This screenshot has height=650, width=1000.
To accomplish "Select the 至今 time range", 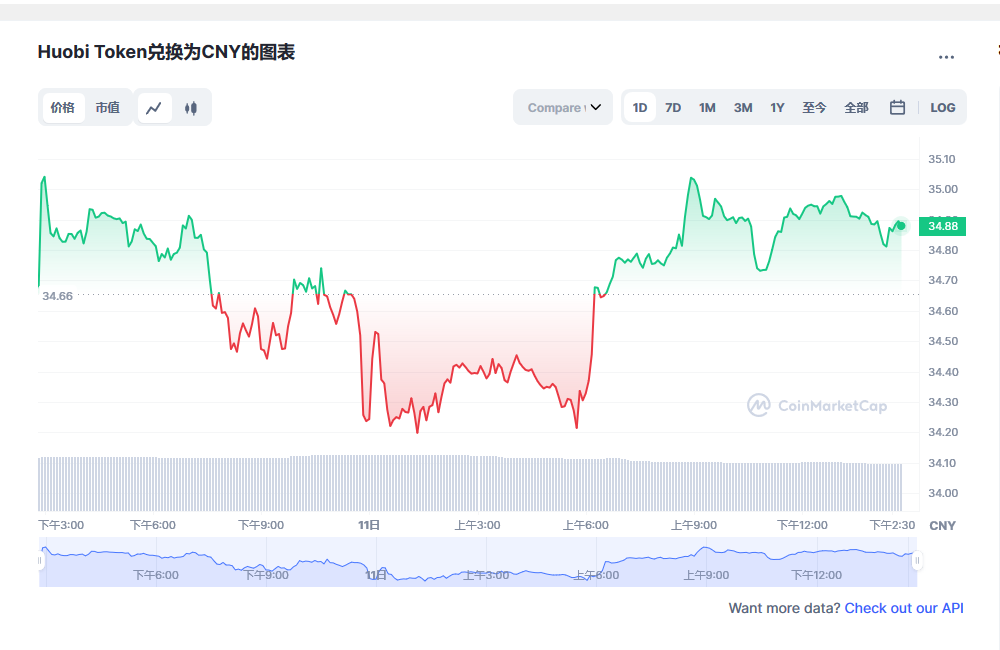I will [814, 108].
